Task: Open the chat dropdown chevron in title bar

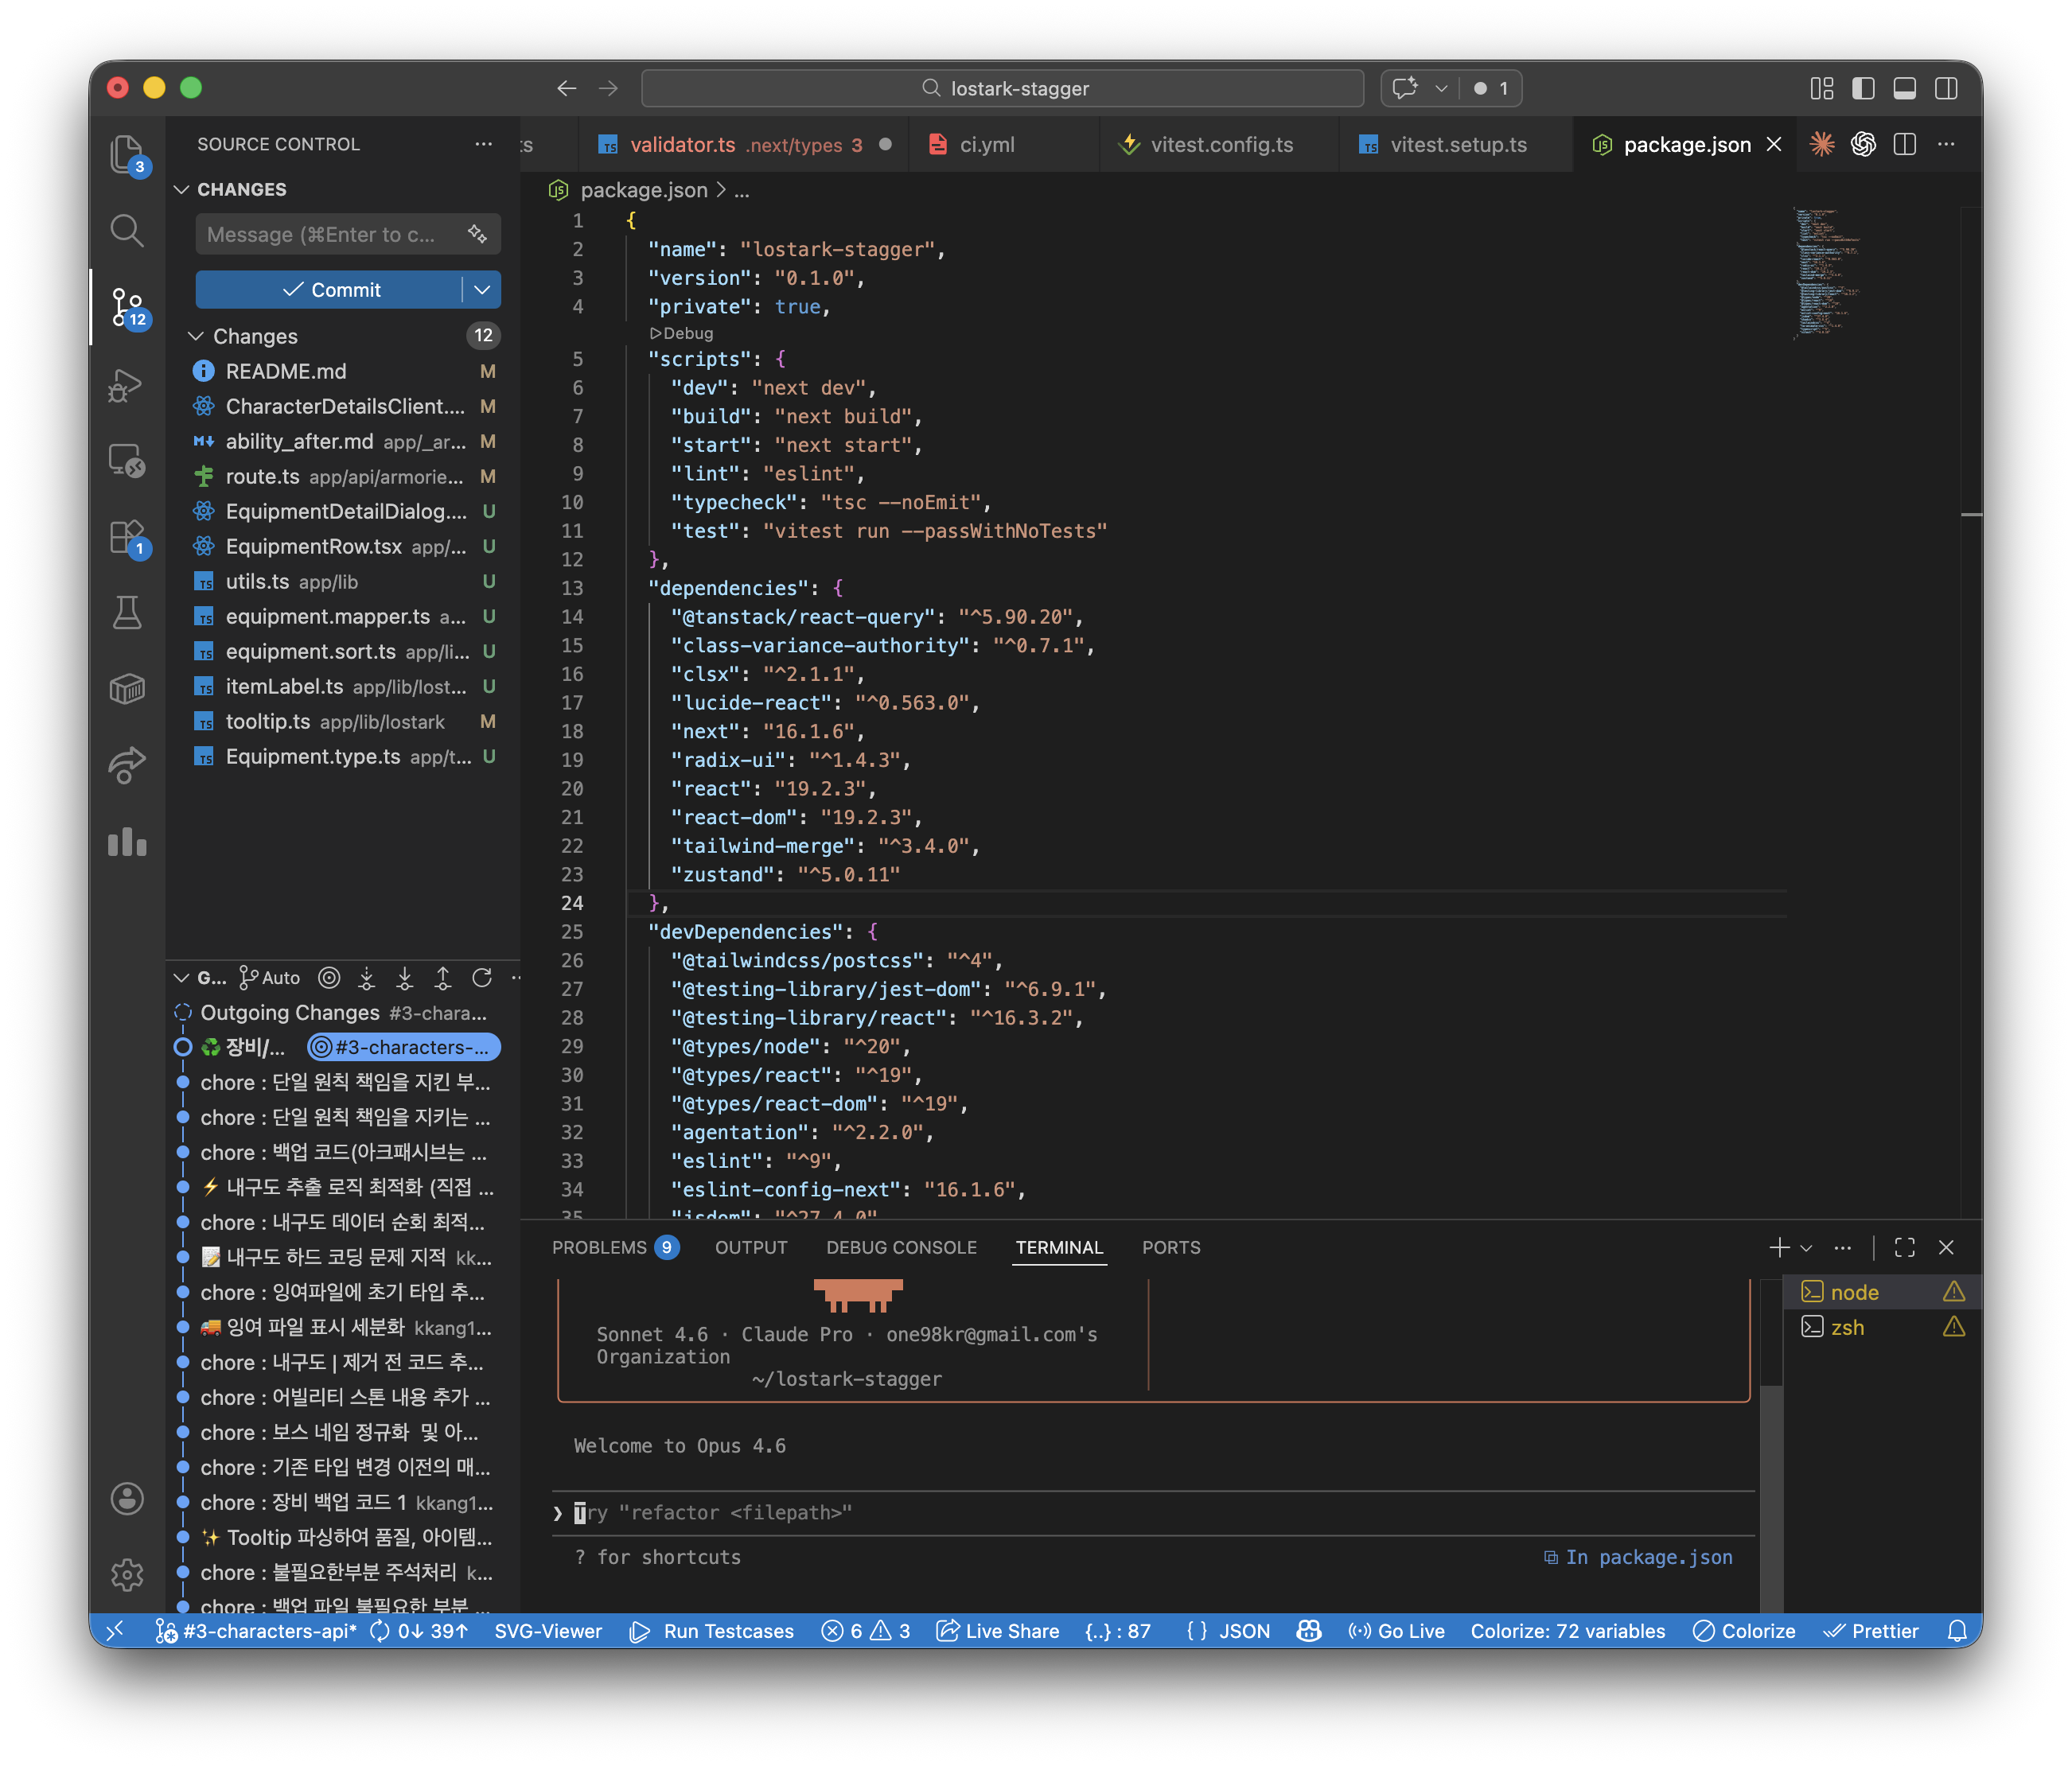Action: [1441, 88]
